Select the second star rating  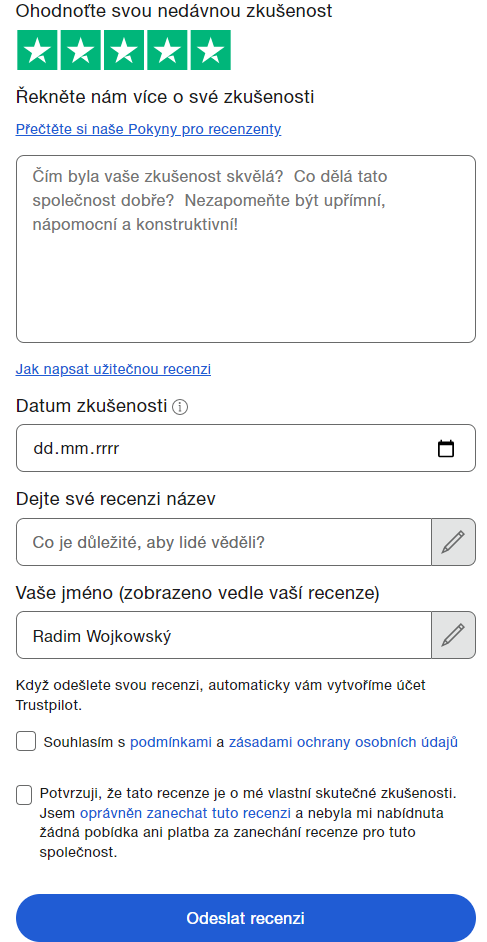point(80,50)
